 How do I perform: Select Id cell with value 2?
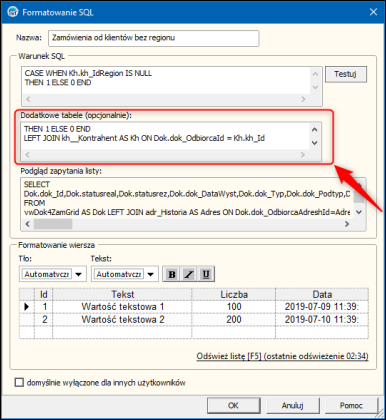tap(44, 319)
